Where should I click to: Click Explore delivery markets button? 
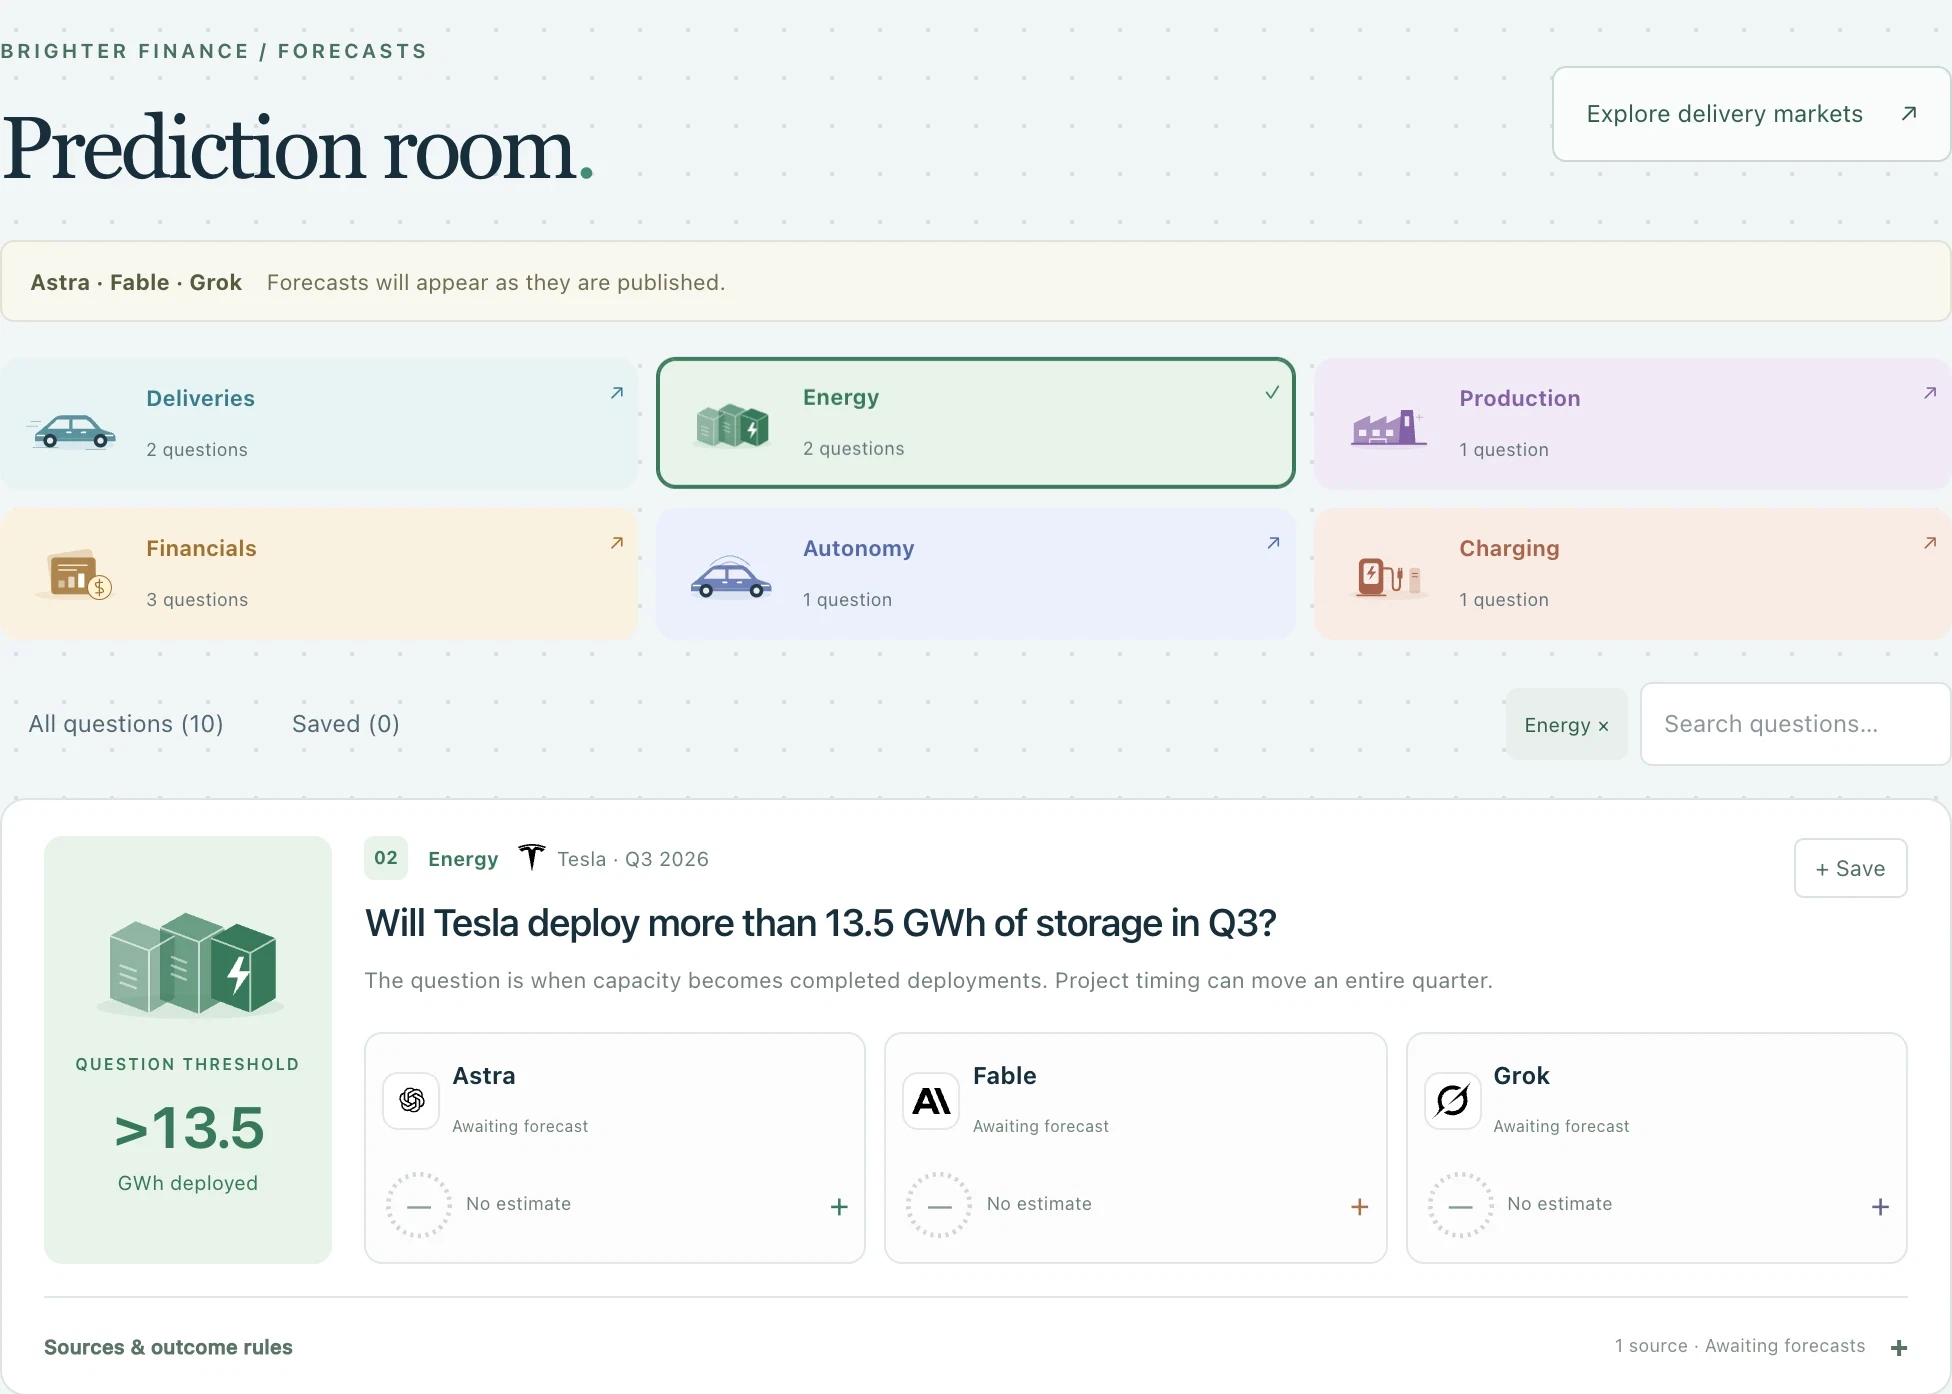point(1751,114)
